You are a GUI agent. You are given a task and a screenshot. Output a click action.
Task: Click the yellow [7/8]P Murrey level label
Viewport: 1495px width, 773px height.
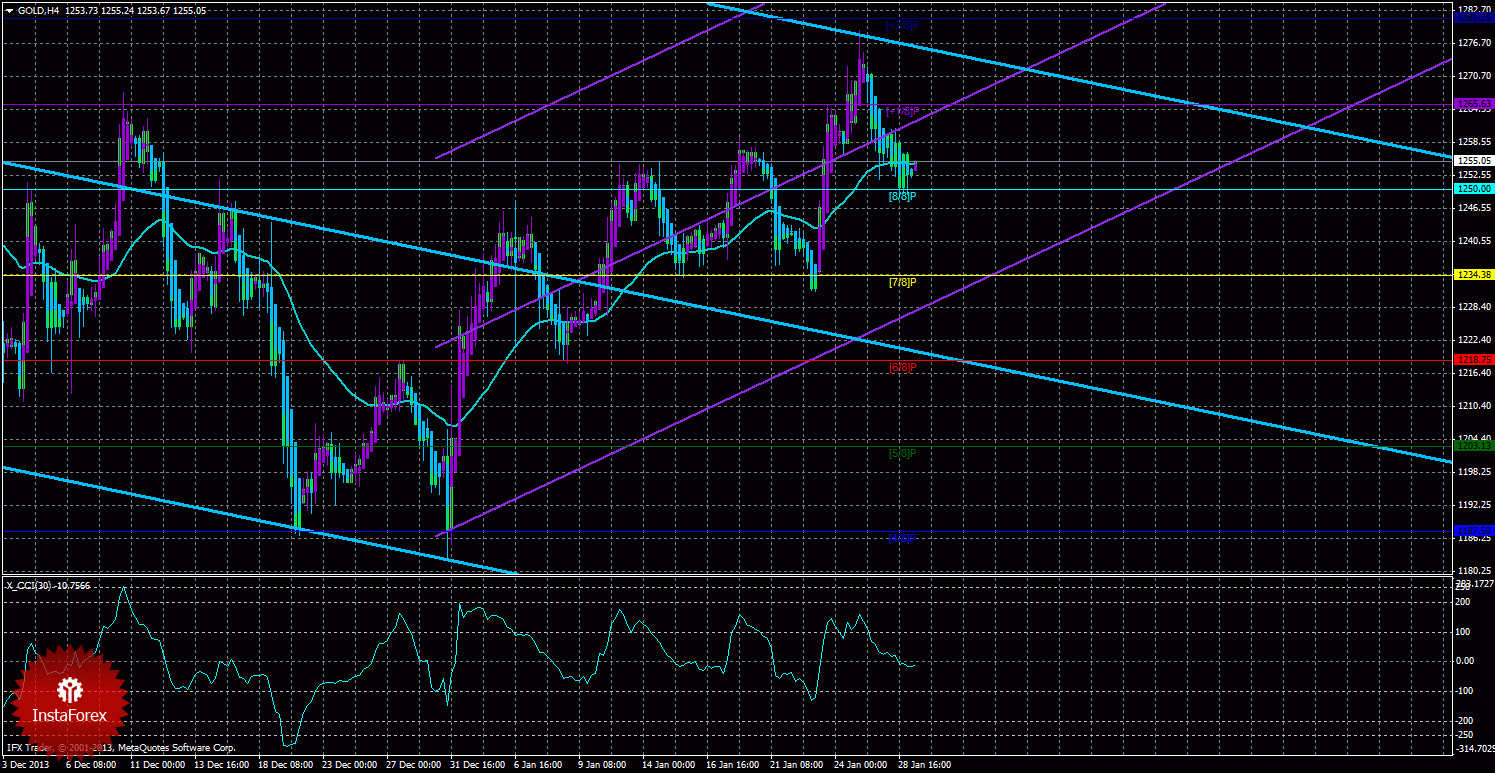click(903, 282)
